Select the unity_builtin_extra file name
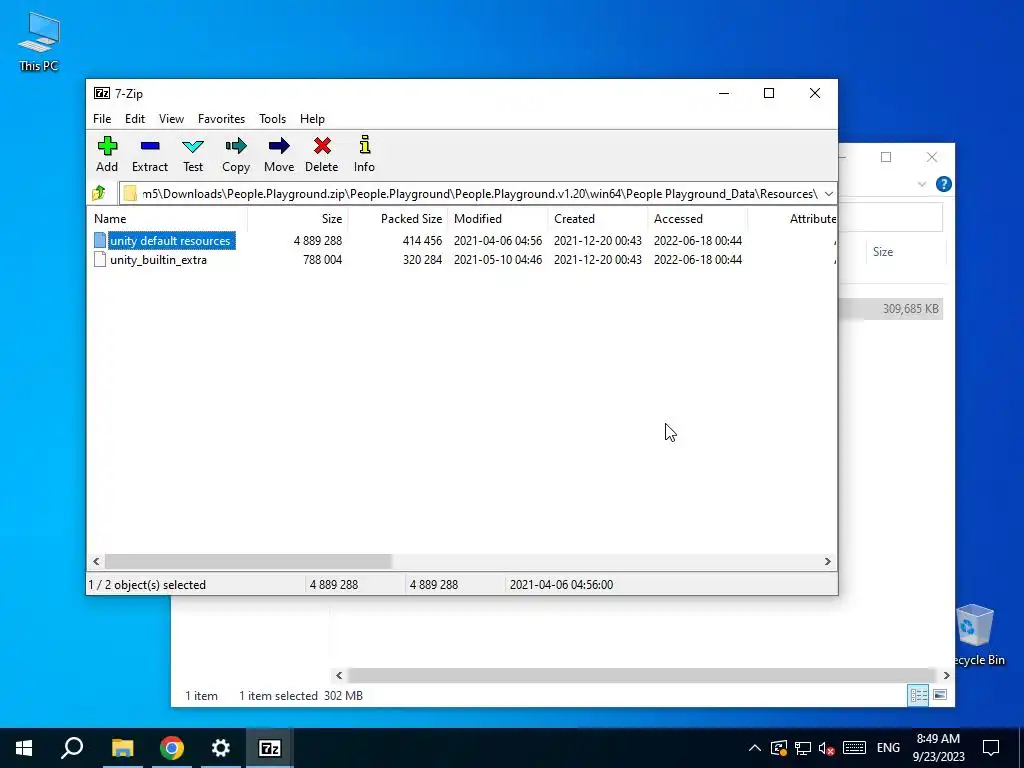1024x768 pixels. (x=158, y=259)
